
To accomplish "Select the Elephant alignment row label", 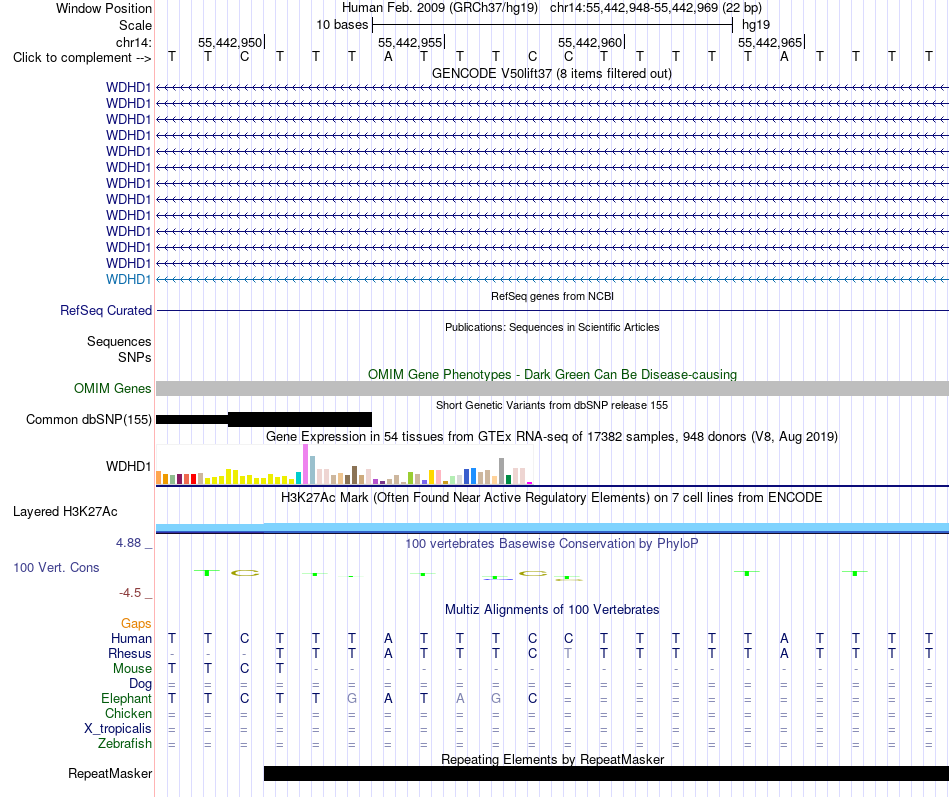I will click(x=126, y=699).
